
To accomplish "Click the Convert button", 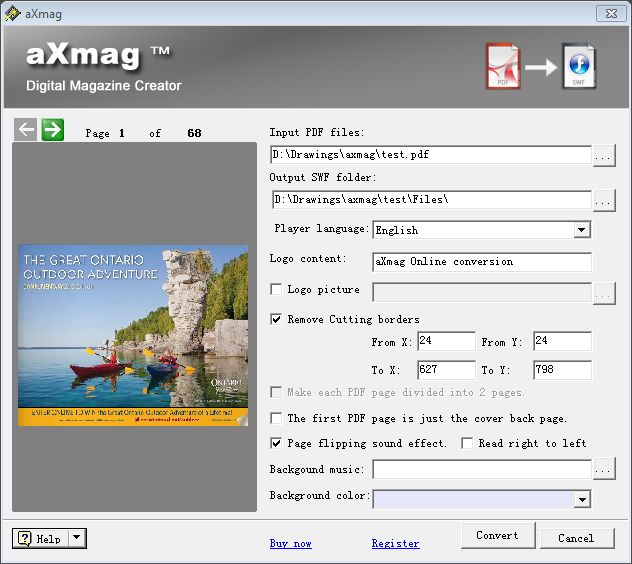I will 498,535.
